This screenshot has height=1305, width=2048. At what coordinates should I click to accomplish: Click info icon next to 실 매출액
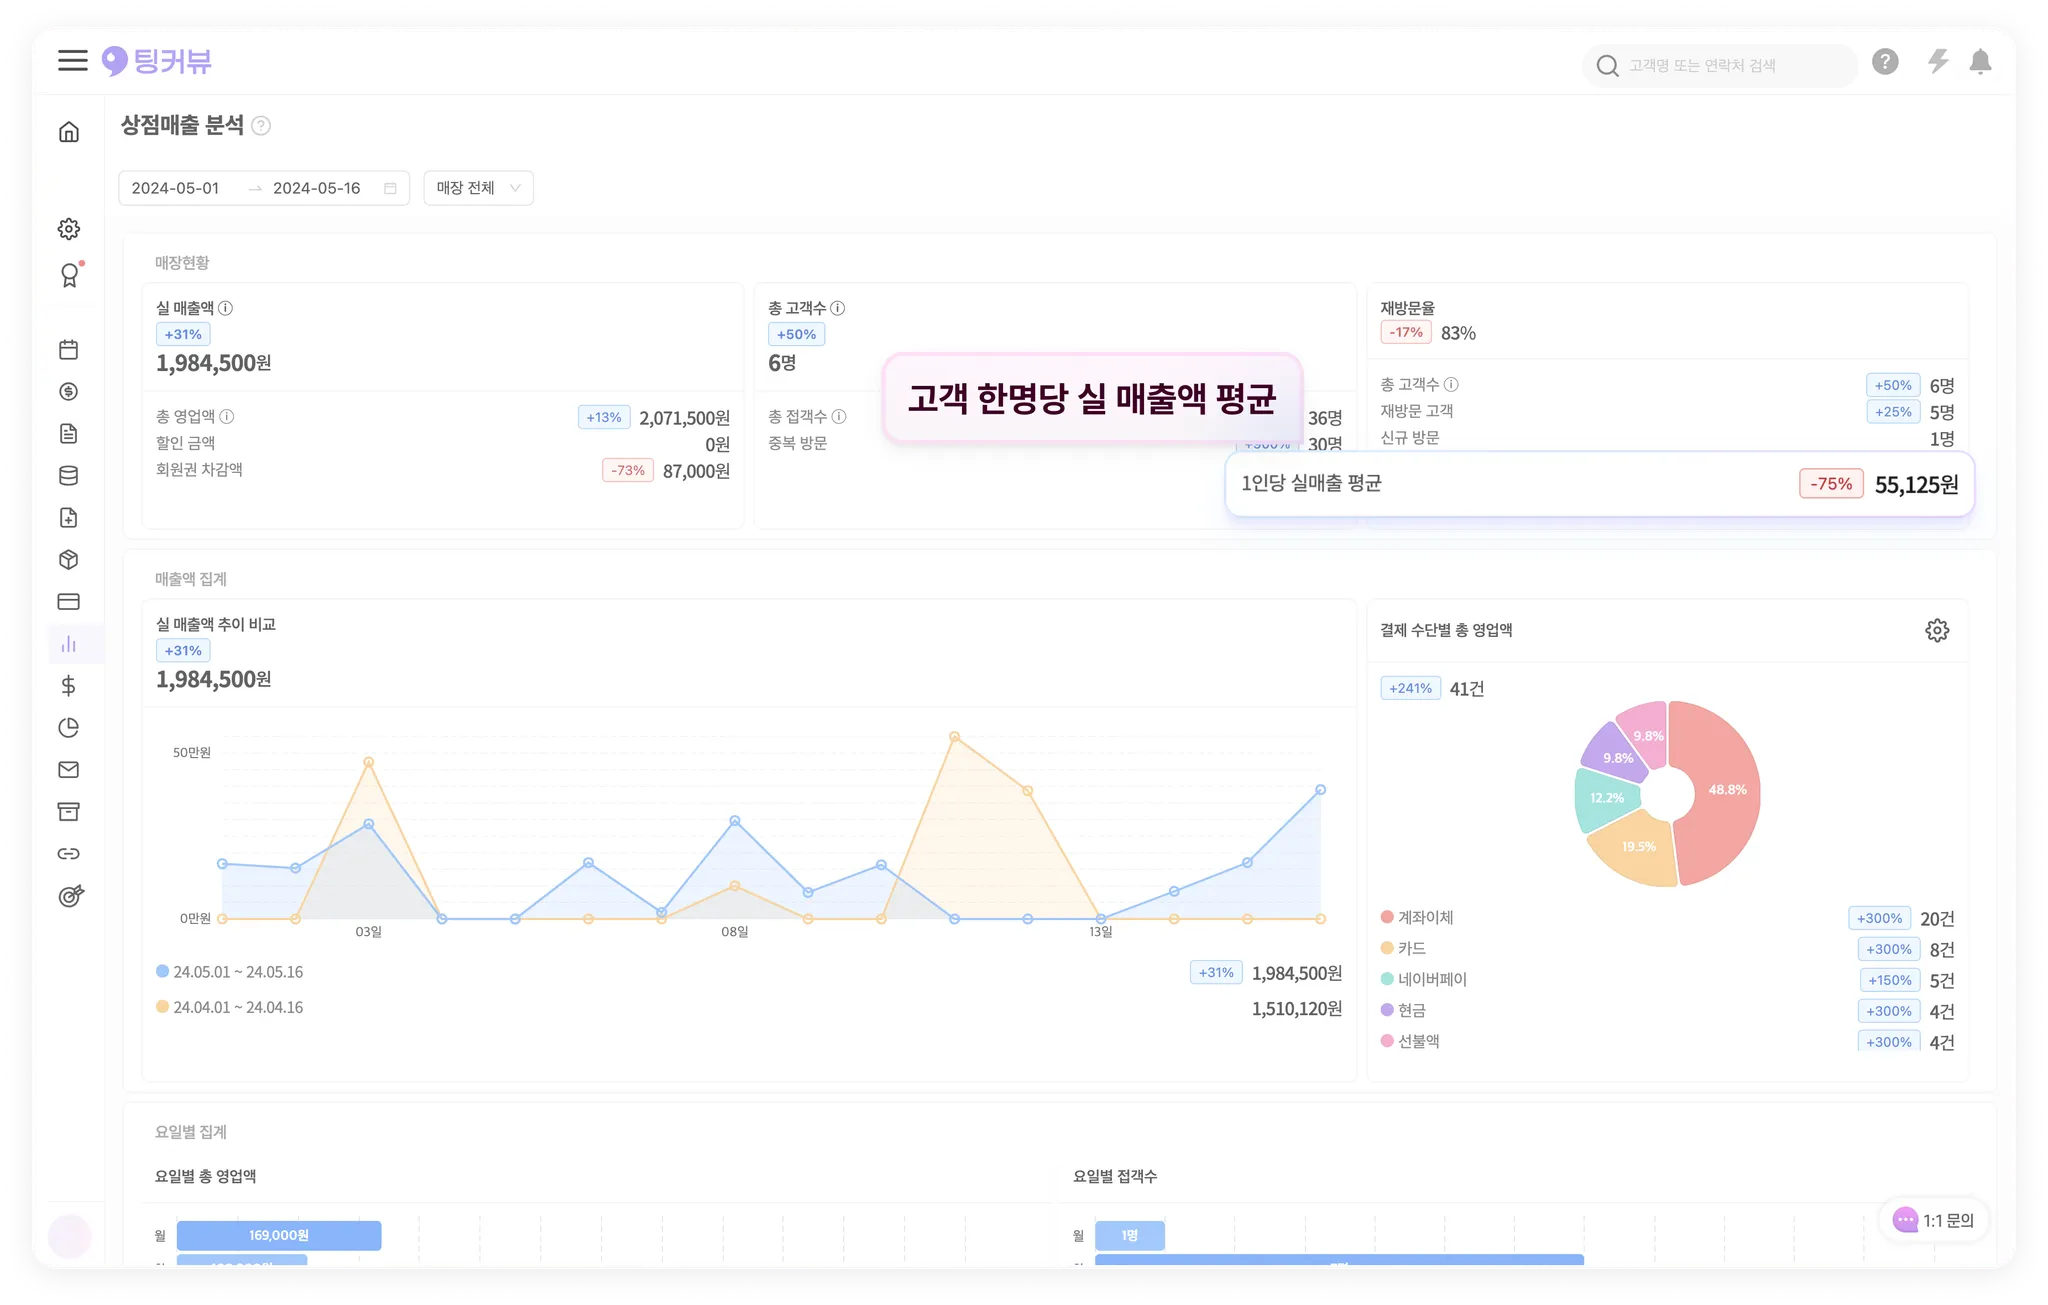pos(226,309)
